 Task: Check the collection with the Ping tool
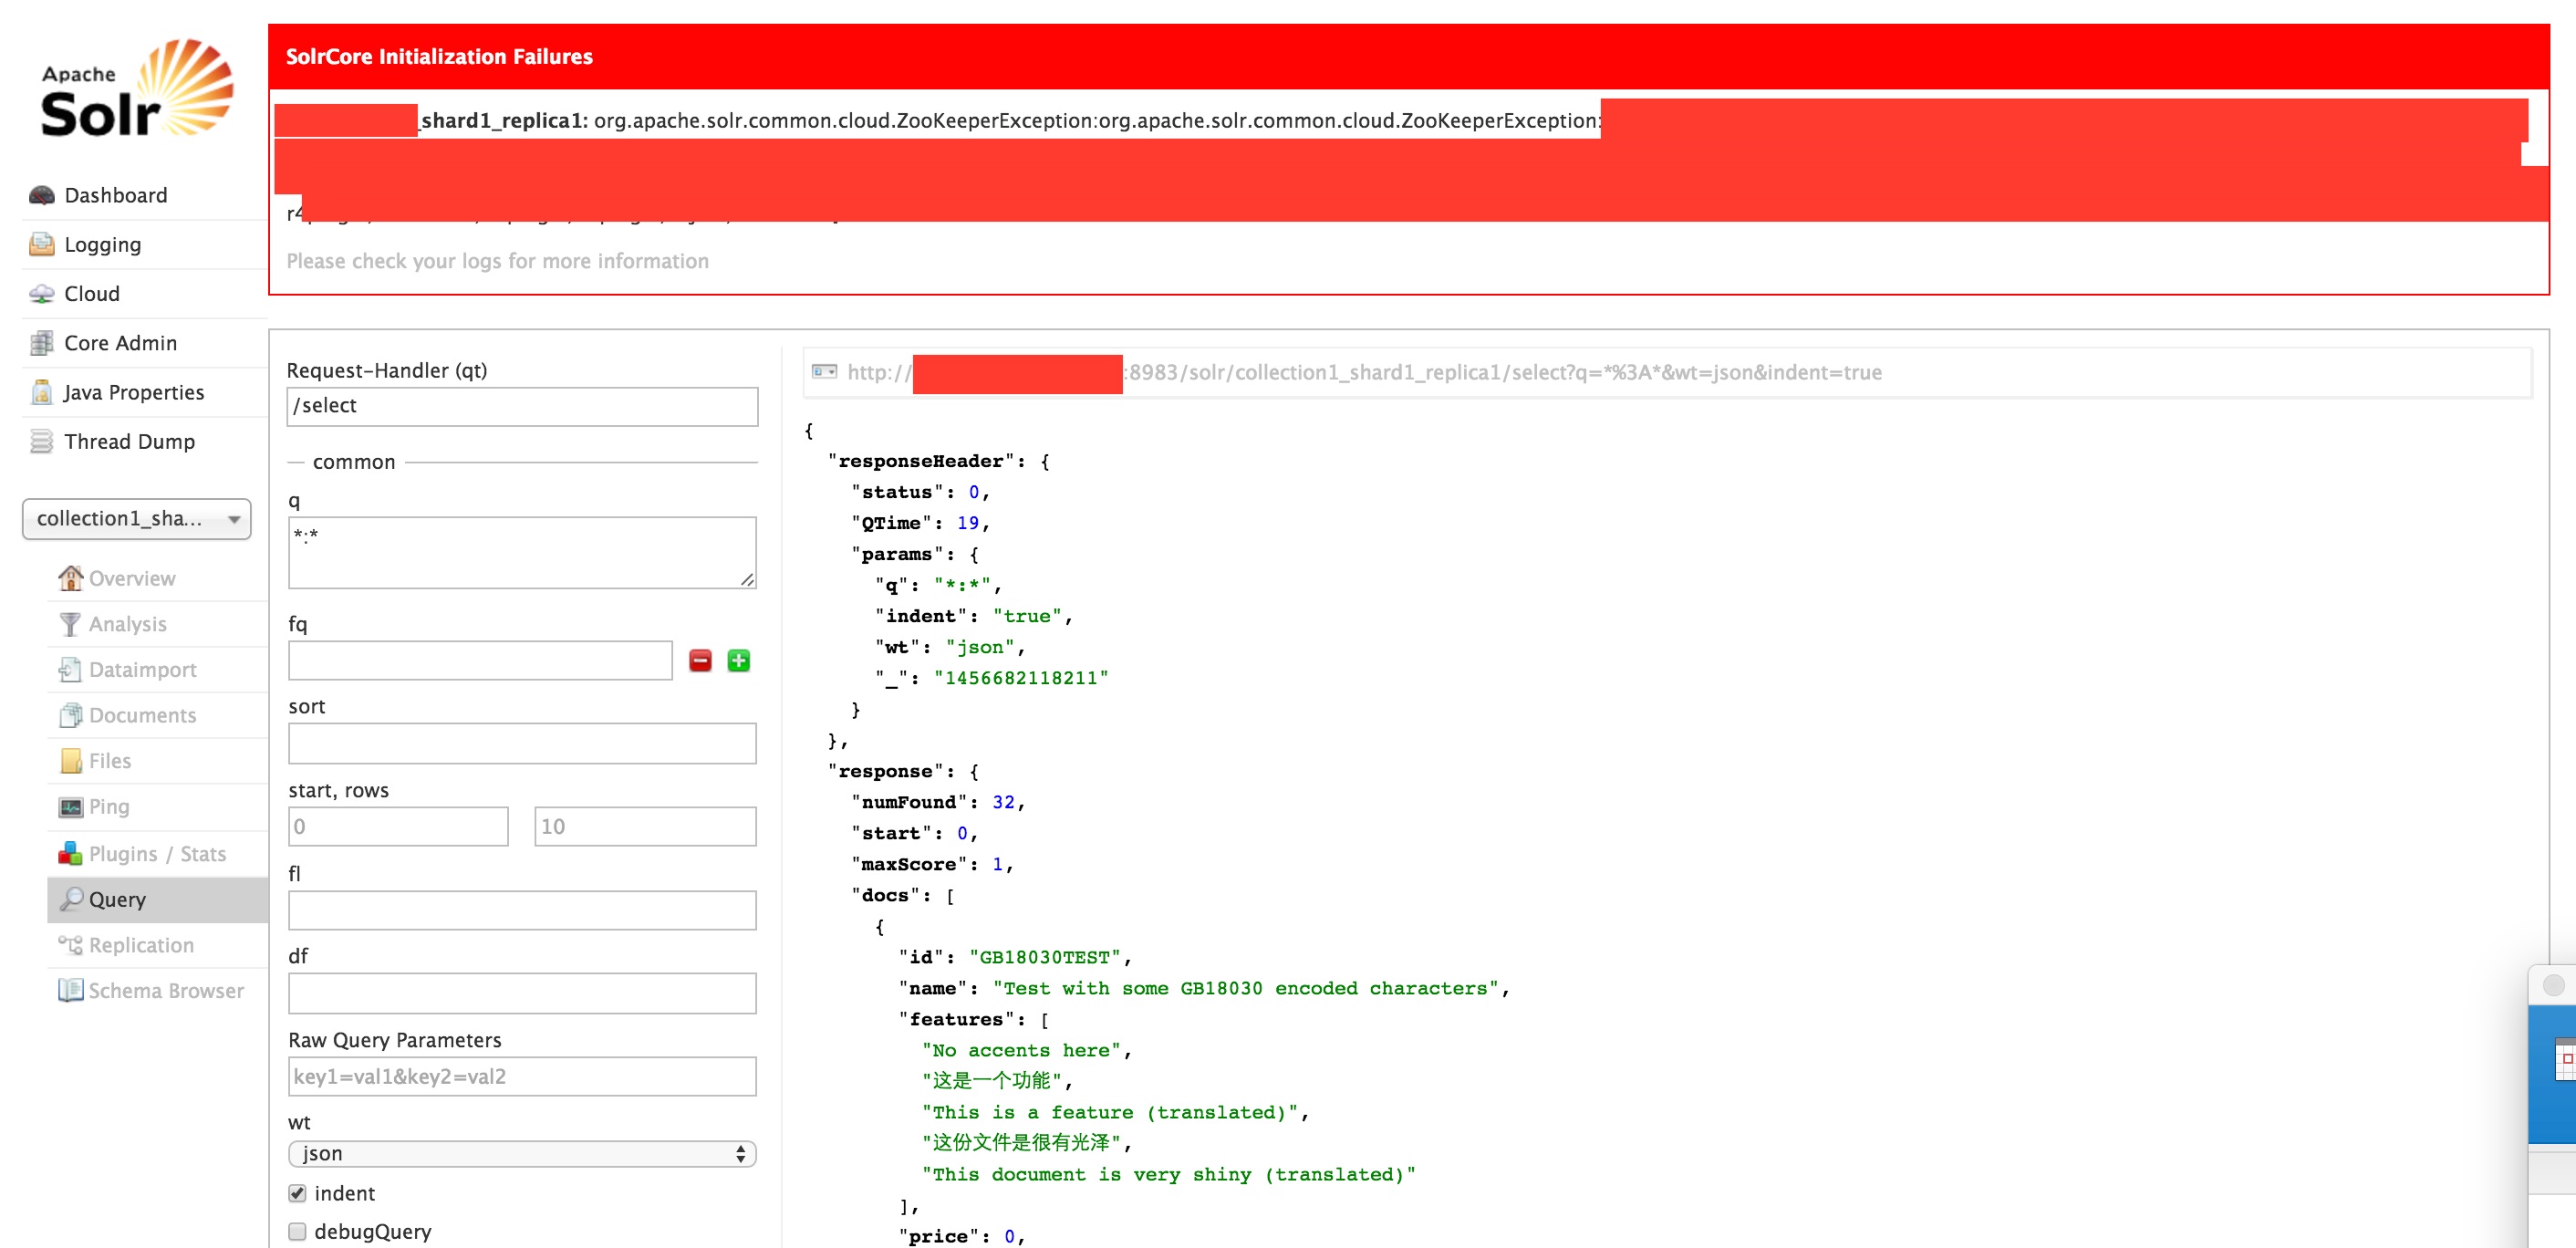tap(107, 806)
